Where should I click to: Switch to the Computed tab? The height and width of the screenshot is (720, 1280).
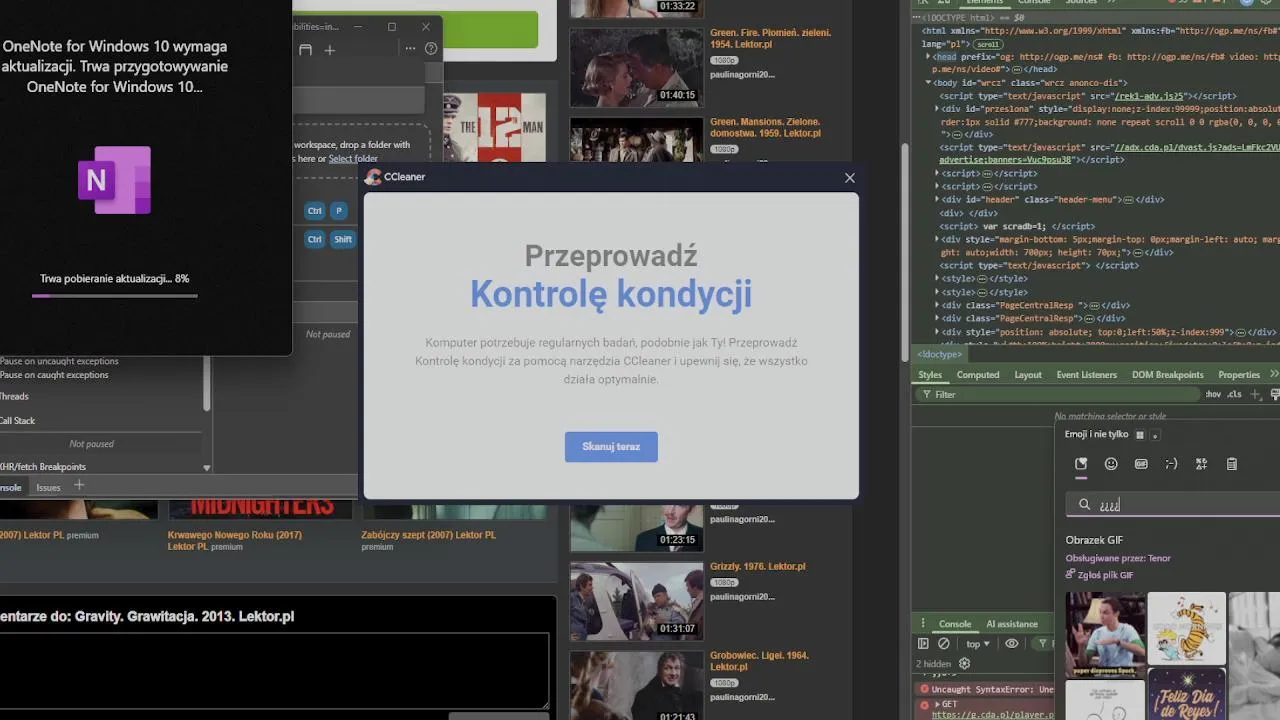978,375
